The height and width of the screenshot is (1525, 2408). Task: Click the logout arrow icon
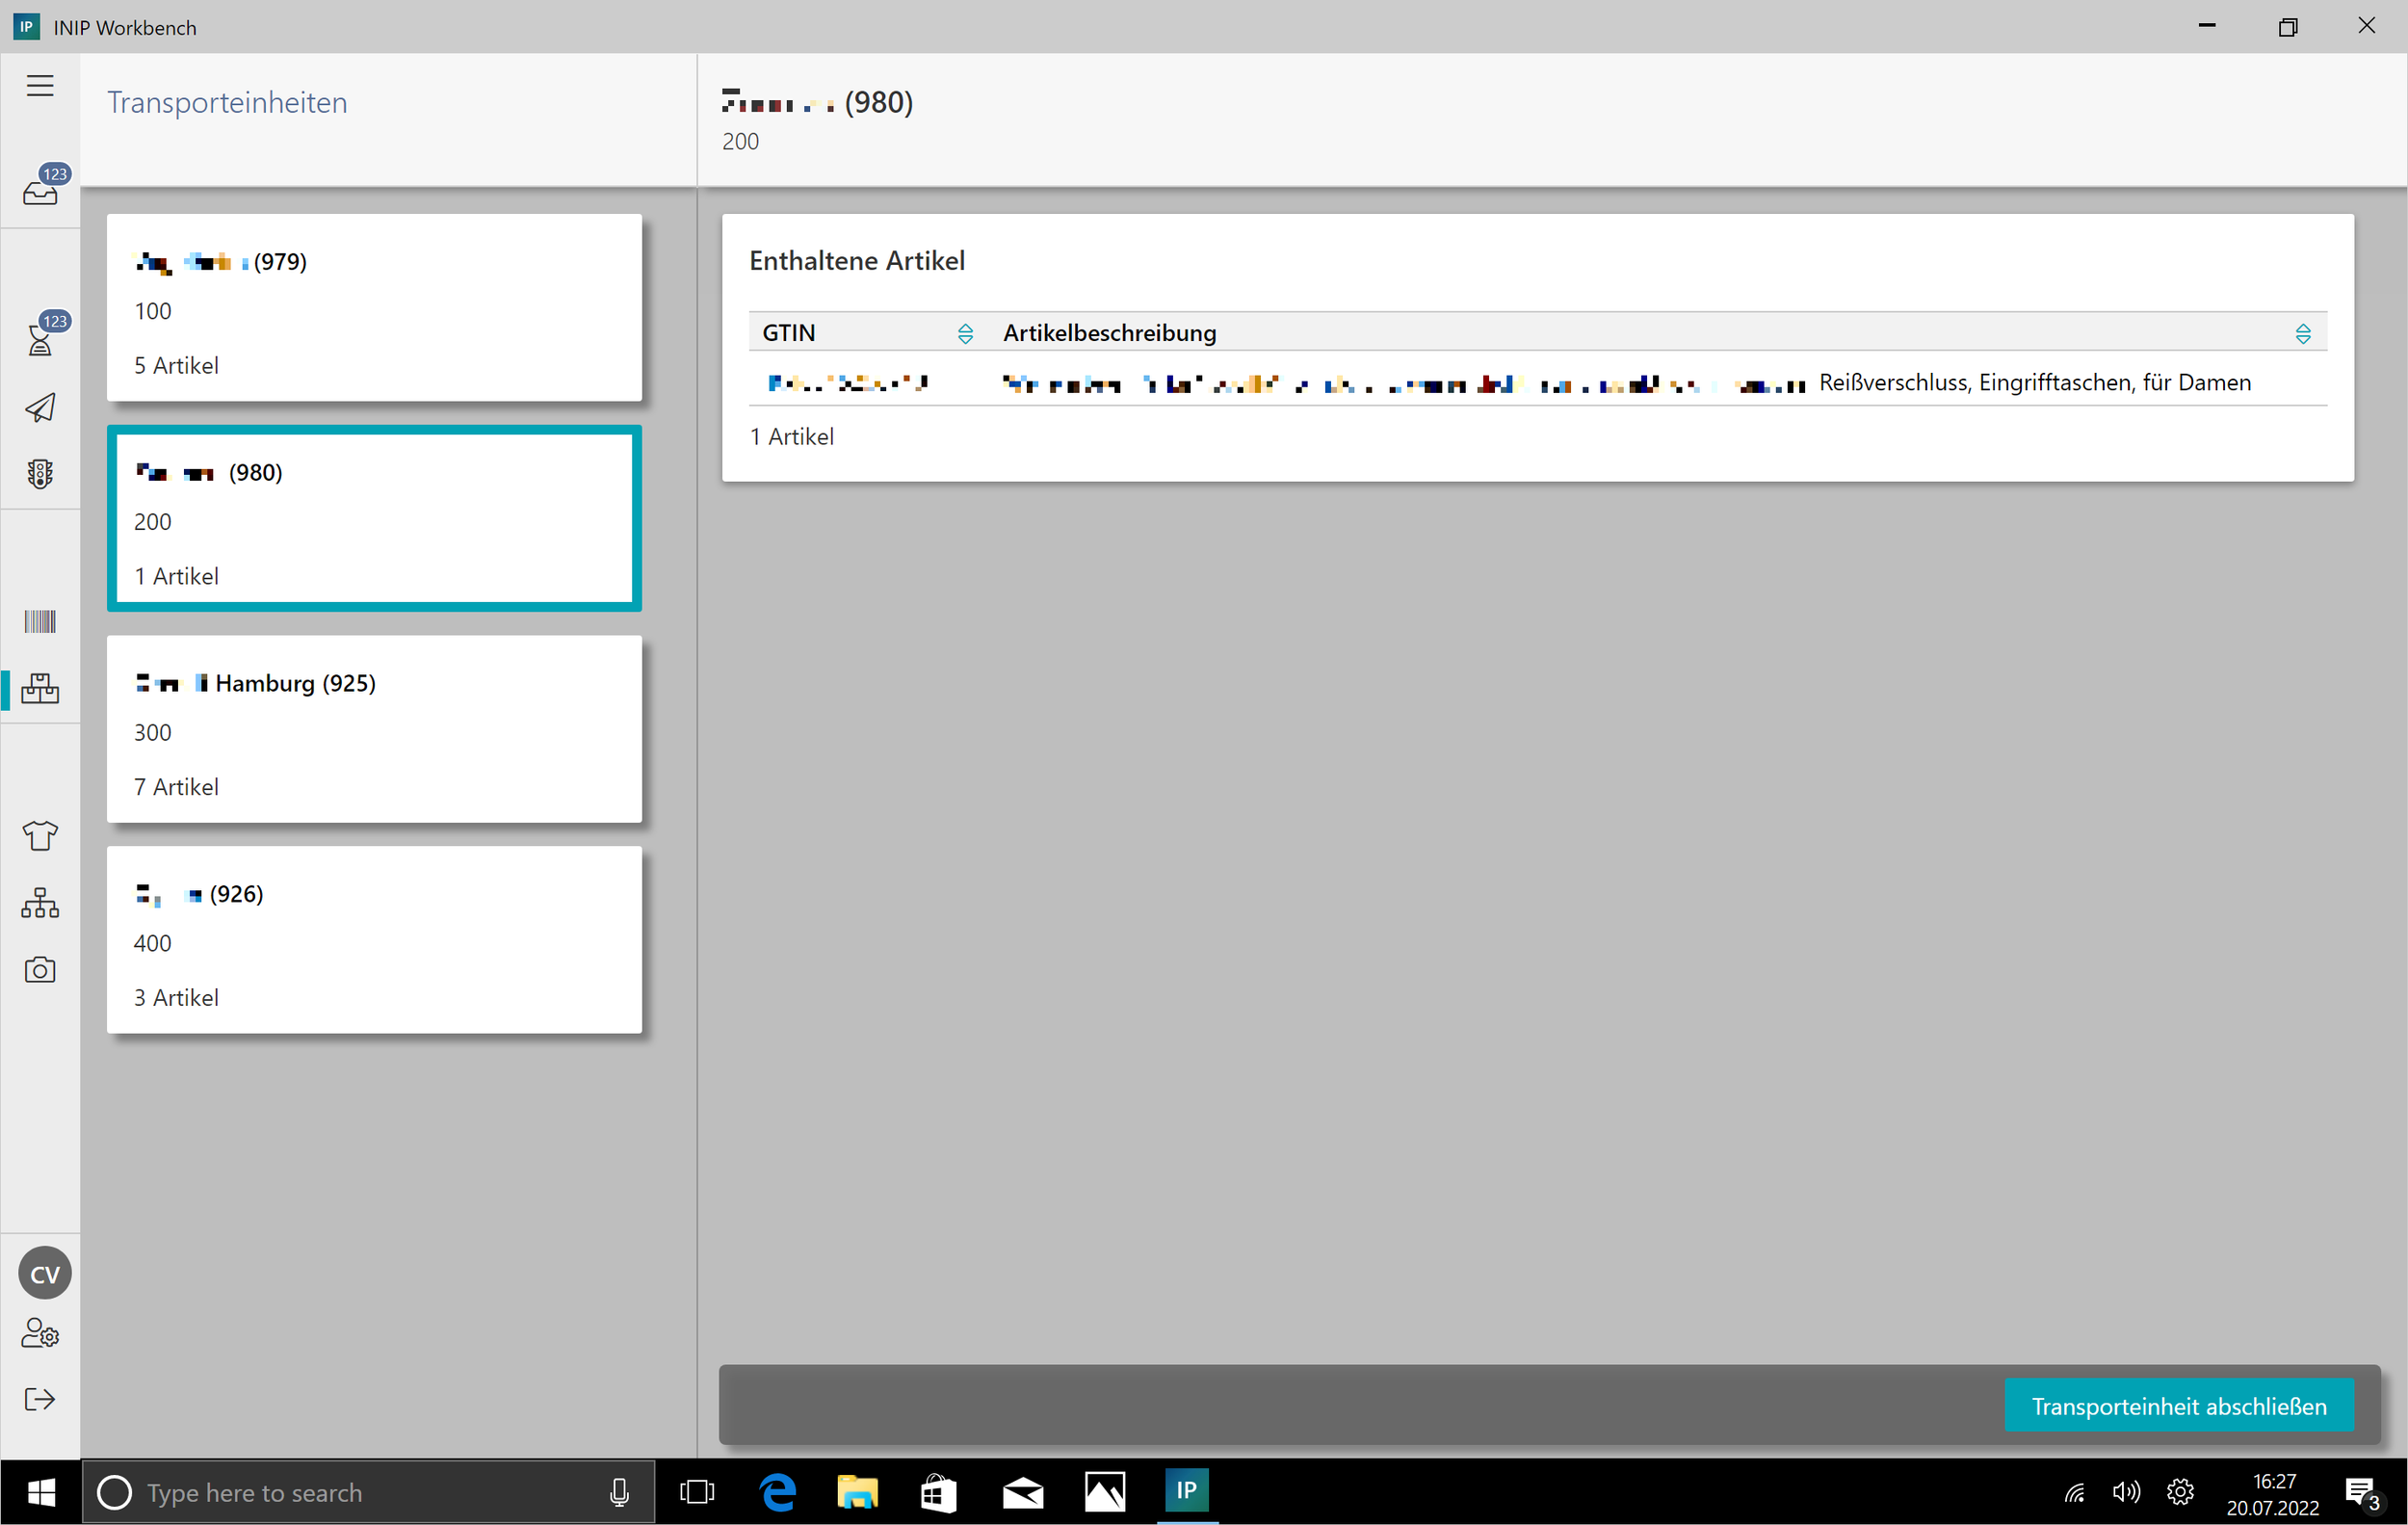pyautogui.click(x=40, y=1399)
